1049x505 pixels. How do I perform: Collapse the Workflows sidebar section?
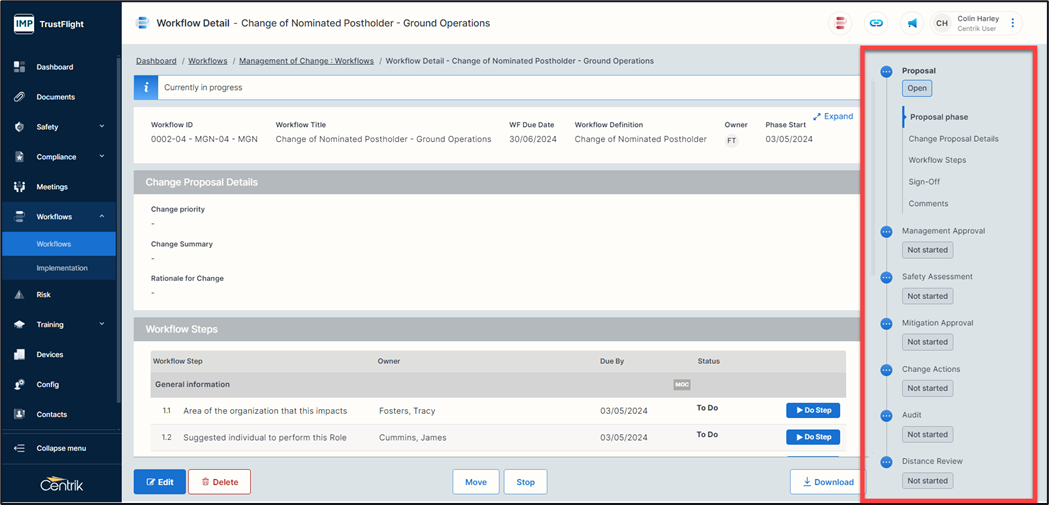[x=102, y=217]
